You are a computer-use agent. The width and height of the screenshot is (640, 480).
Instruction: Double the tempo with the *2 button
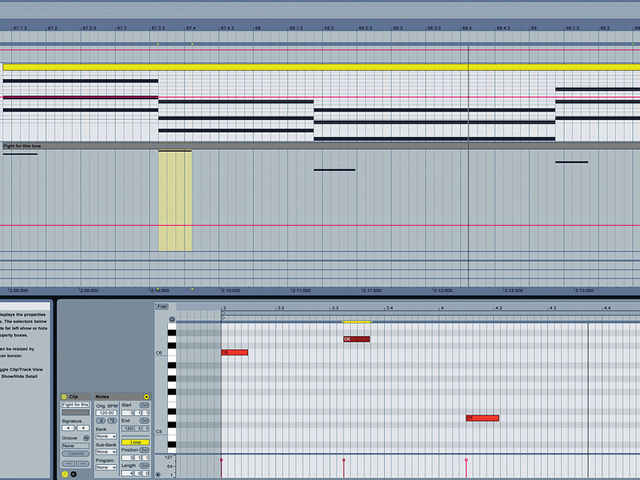pyautogui.click(x=112, y=421)
